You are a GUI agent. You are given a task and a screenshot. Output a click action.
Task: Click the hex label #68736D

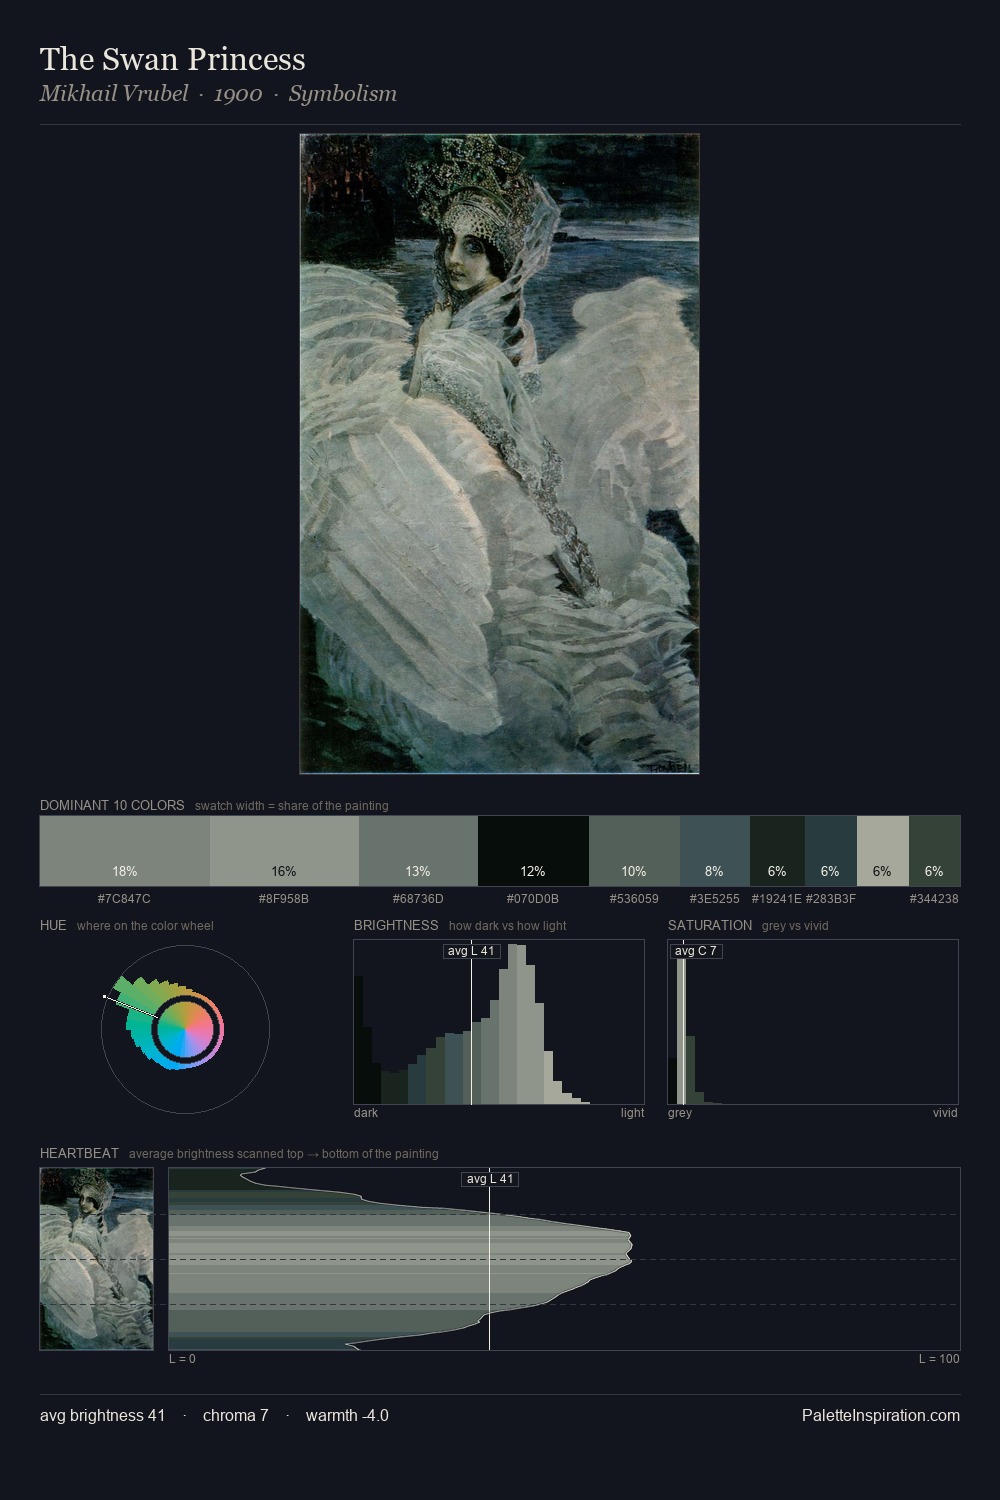click(x=418, y=899)
